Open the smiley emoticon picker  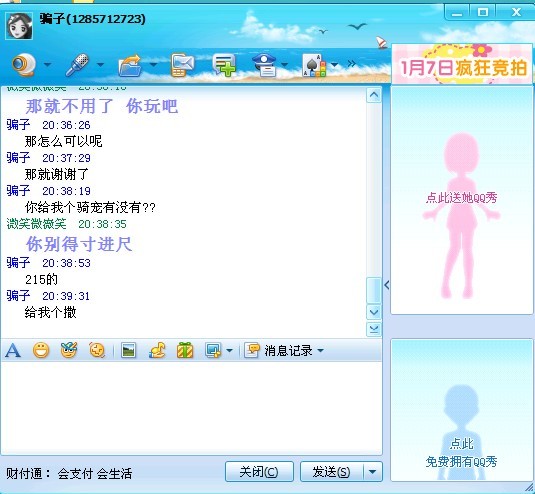(41, 350)
